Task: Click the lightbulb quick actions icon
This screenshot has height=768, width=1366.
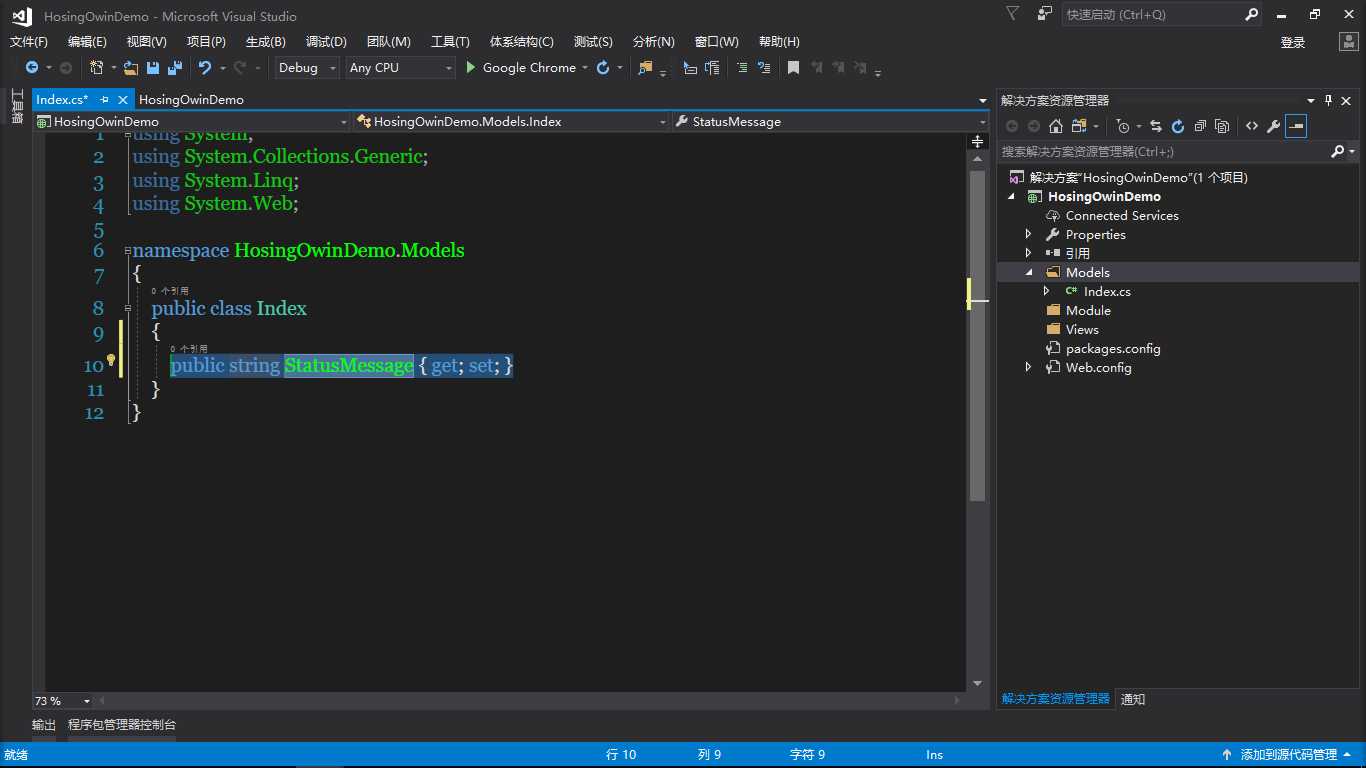Action: 111,360
